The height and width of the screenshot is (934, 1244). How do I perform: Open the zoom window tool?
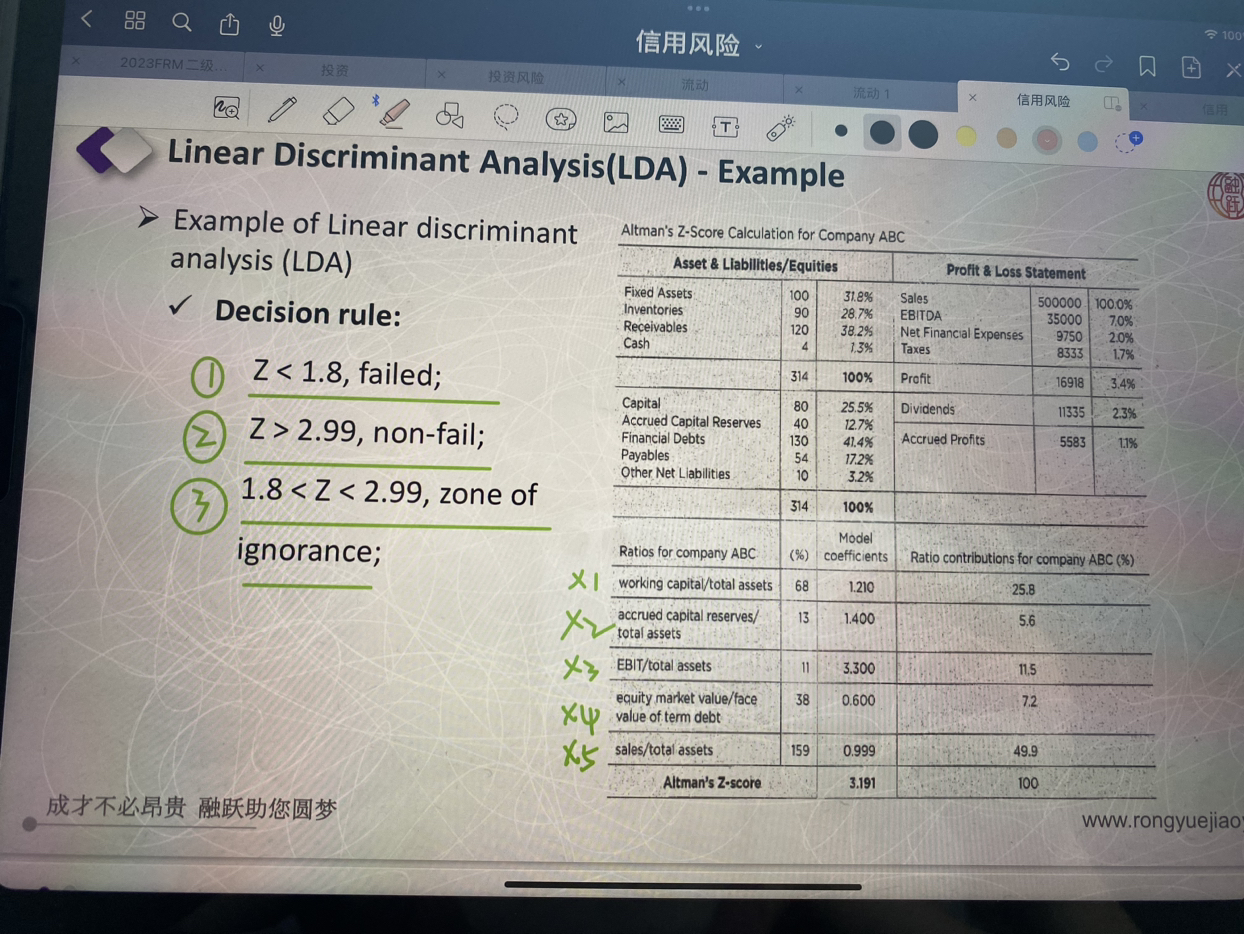[227, 108]
